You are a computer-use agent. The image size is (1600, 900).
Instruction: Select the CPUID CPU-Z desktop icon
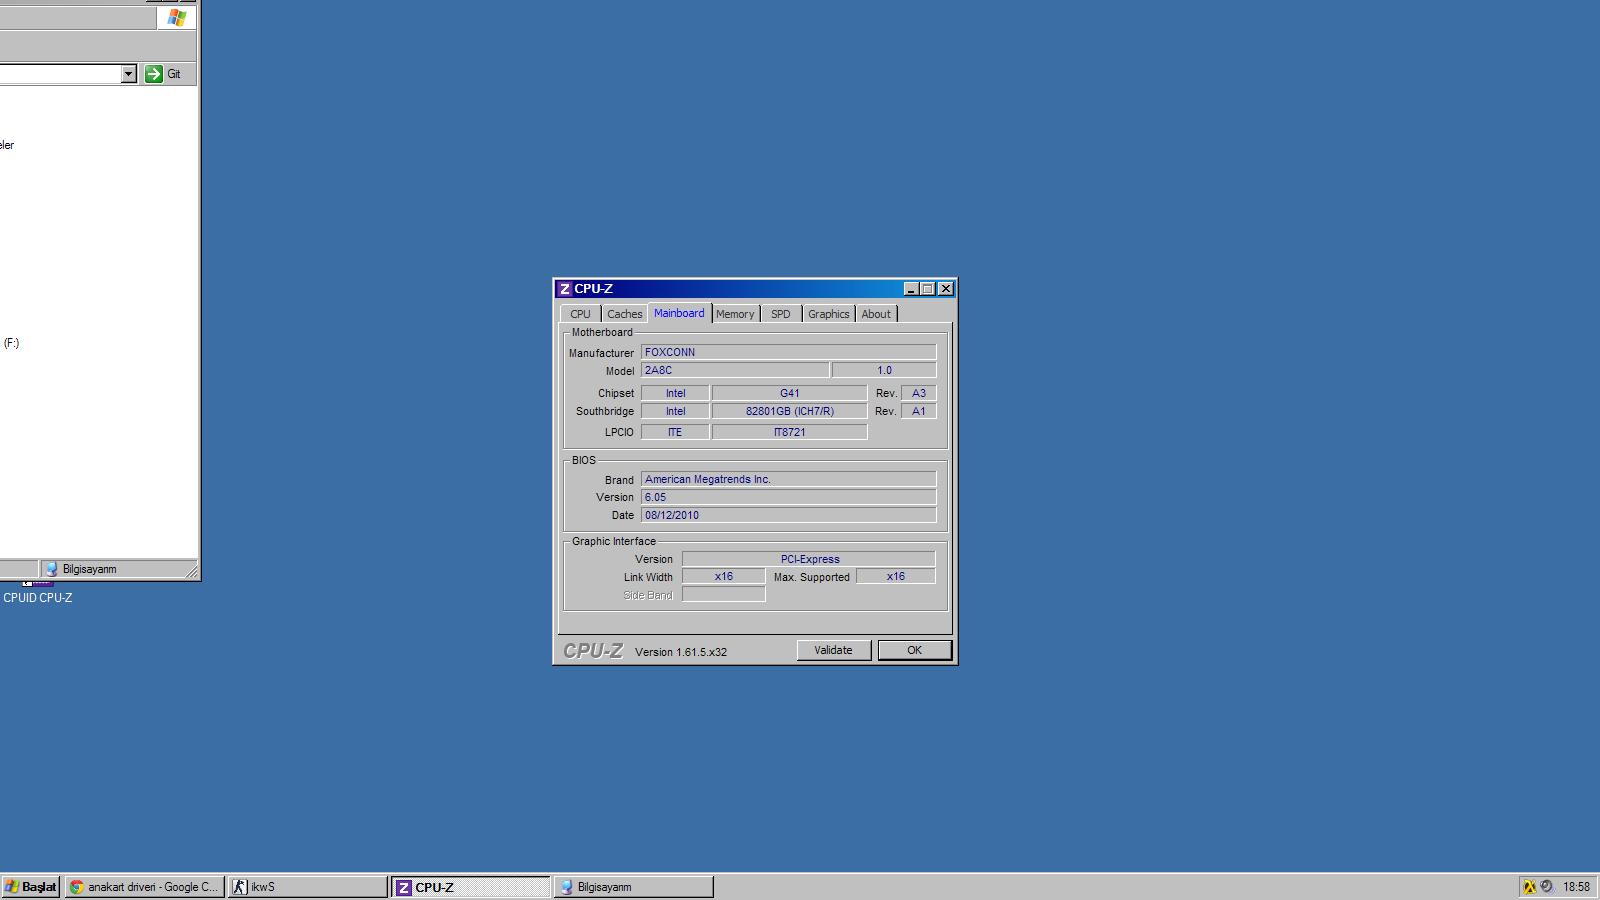click(38, 597)
